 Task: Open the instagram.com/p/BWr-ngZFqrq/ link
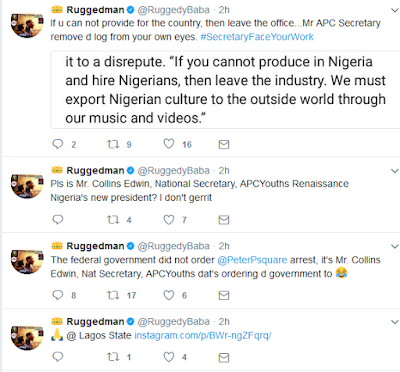[x=203, y=336]
